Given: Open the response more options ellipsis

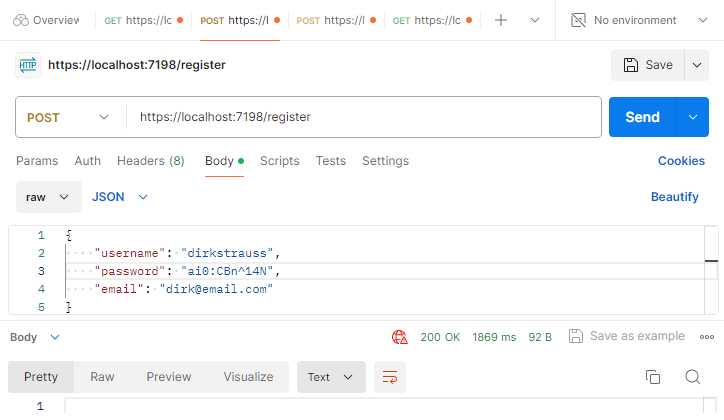Looking at the screenshot, I should tap(706, 337).
